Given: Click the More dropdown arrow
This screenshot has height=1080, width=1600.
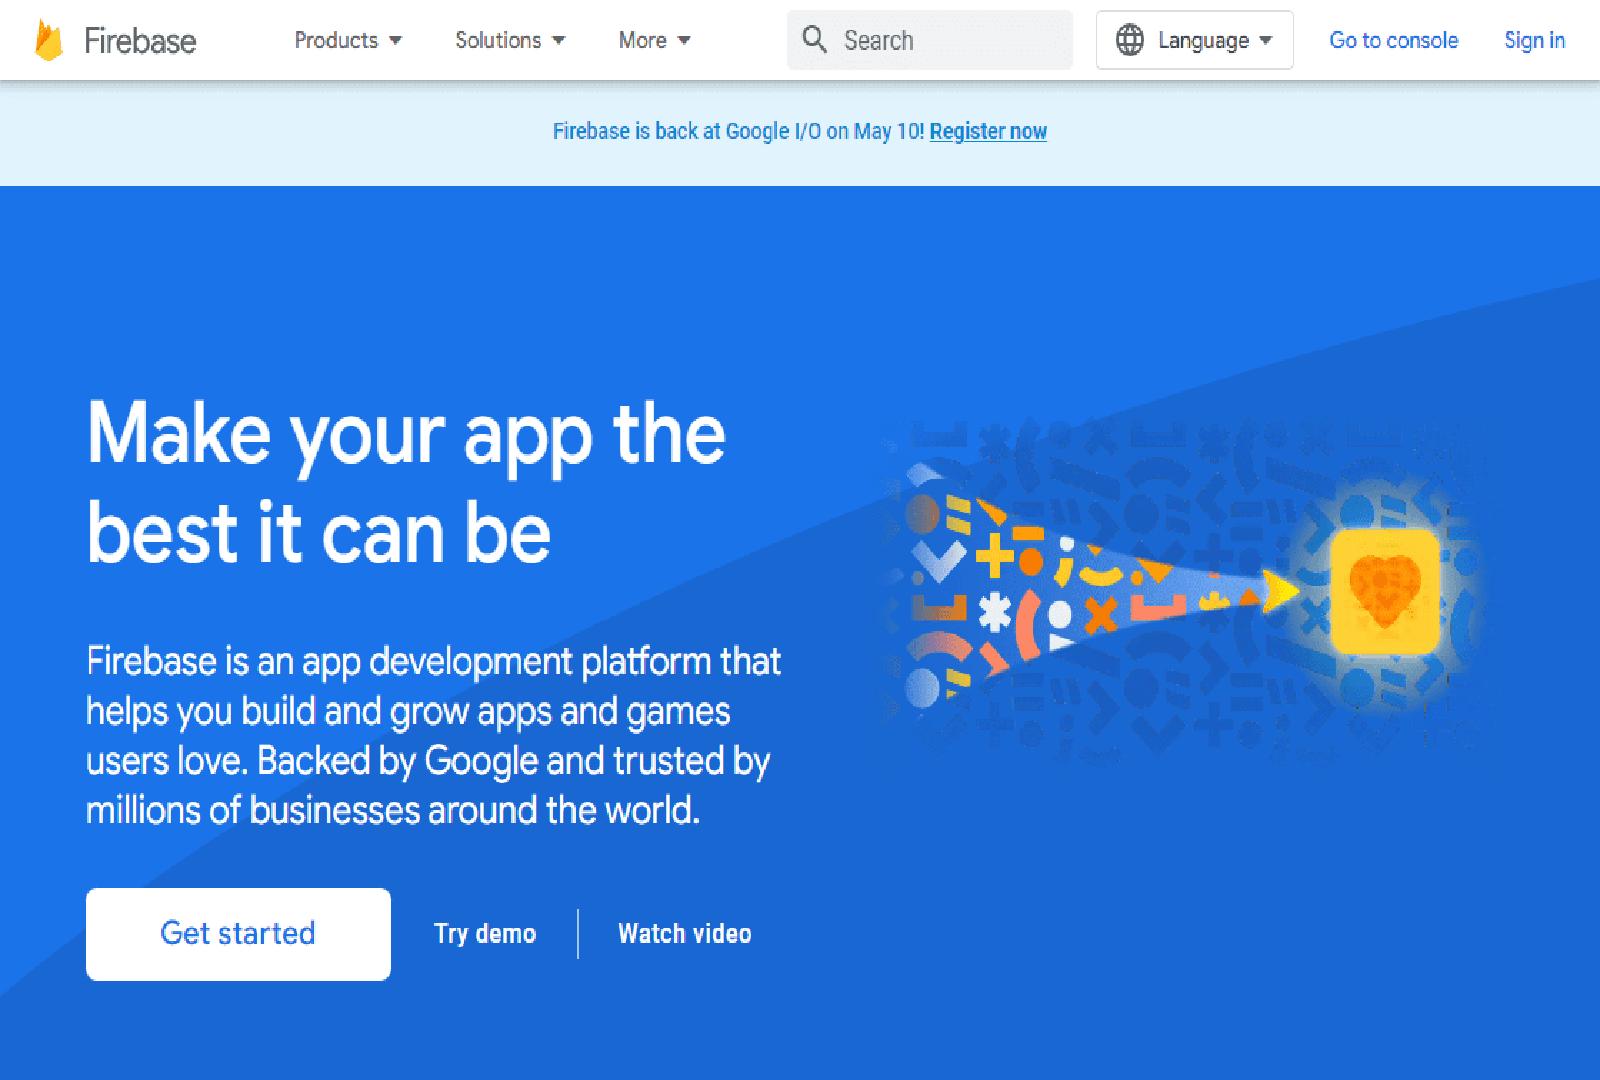Looking at the screenshot, I should pyautogui.click(x=684, y=41).
